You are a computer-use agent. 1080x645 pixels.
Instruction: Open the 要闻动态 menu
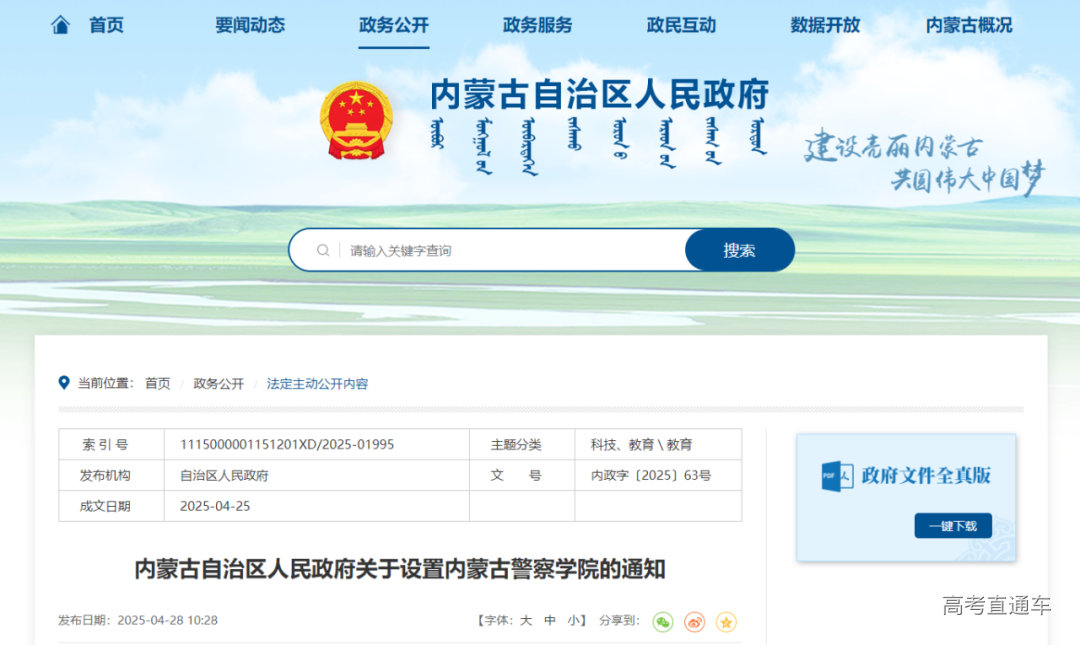[x=250, y=25]
